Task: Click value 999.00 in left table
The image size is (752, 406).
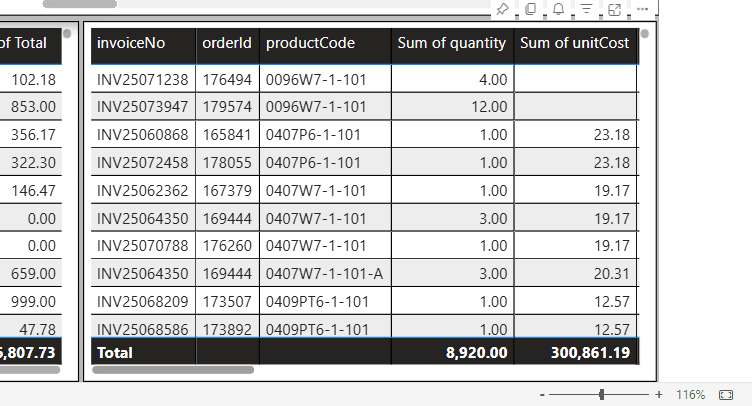Action: tap(34, 302)
